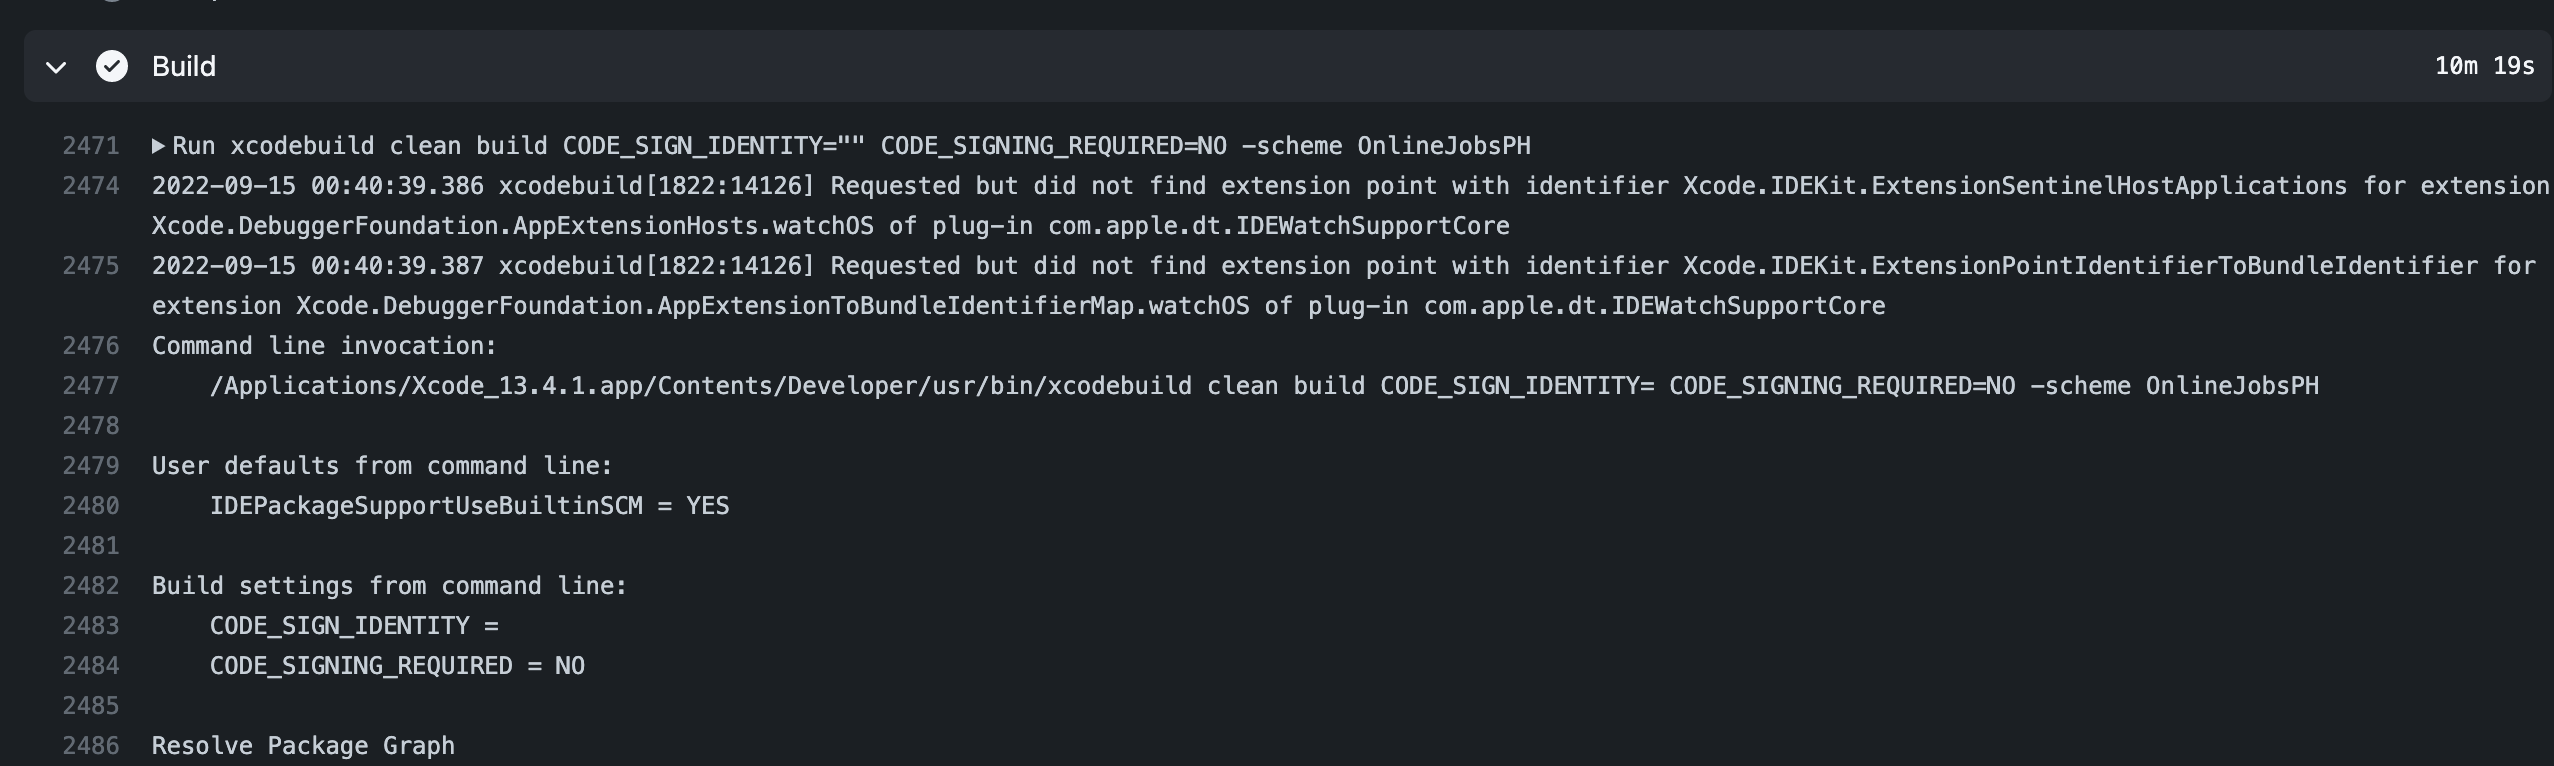Viewport: 2554px width, 766px height.
Task: Click the Build success checkmark icon
Action: coord(112,66)
